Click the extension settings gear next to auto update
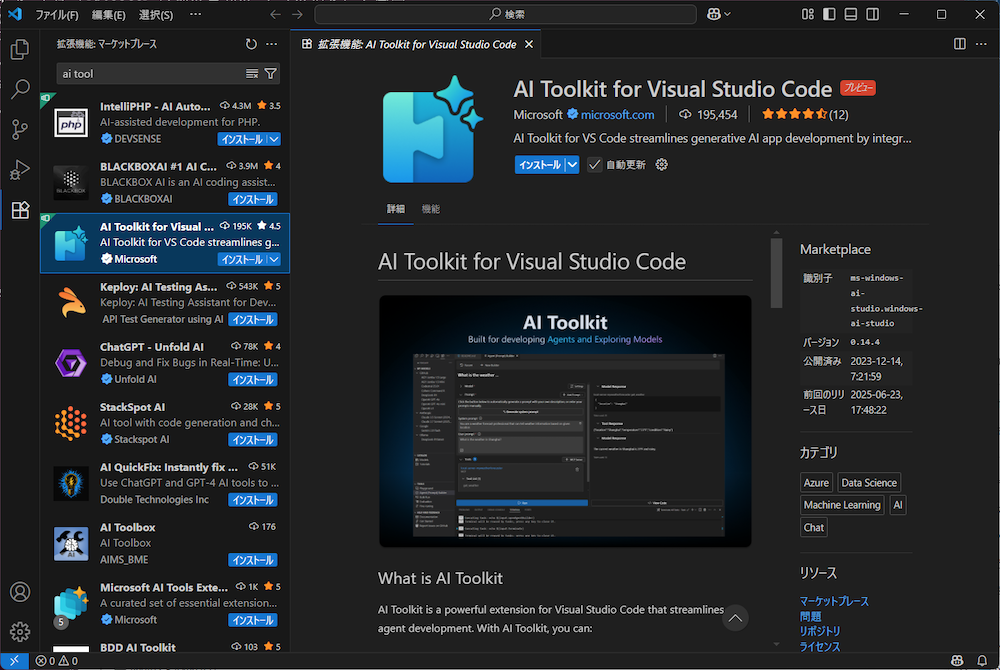Image resolution: width=1000 pixels, height=670 pixels. click(661, 165)
